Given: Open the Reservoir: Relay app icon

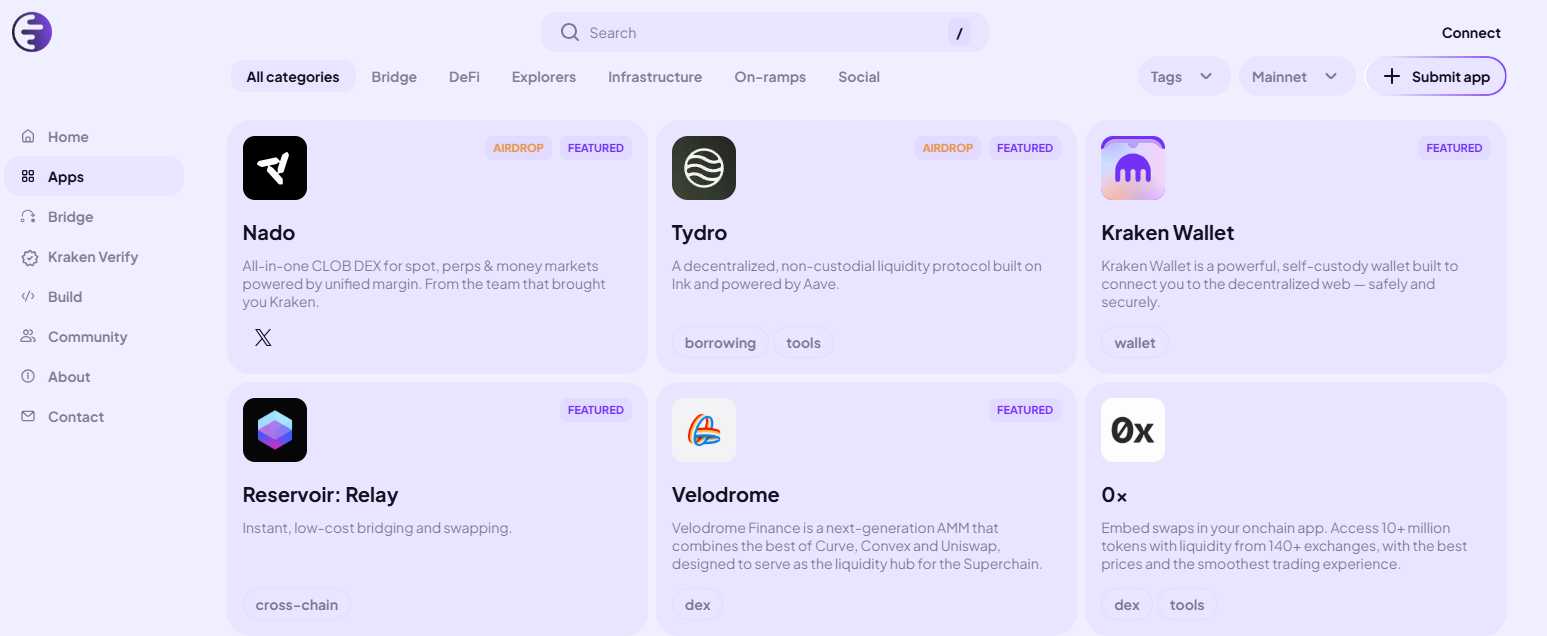Looking at the screenshot, I should pos(274,430).
